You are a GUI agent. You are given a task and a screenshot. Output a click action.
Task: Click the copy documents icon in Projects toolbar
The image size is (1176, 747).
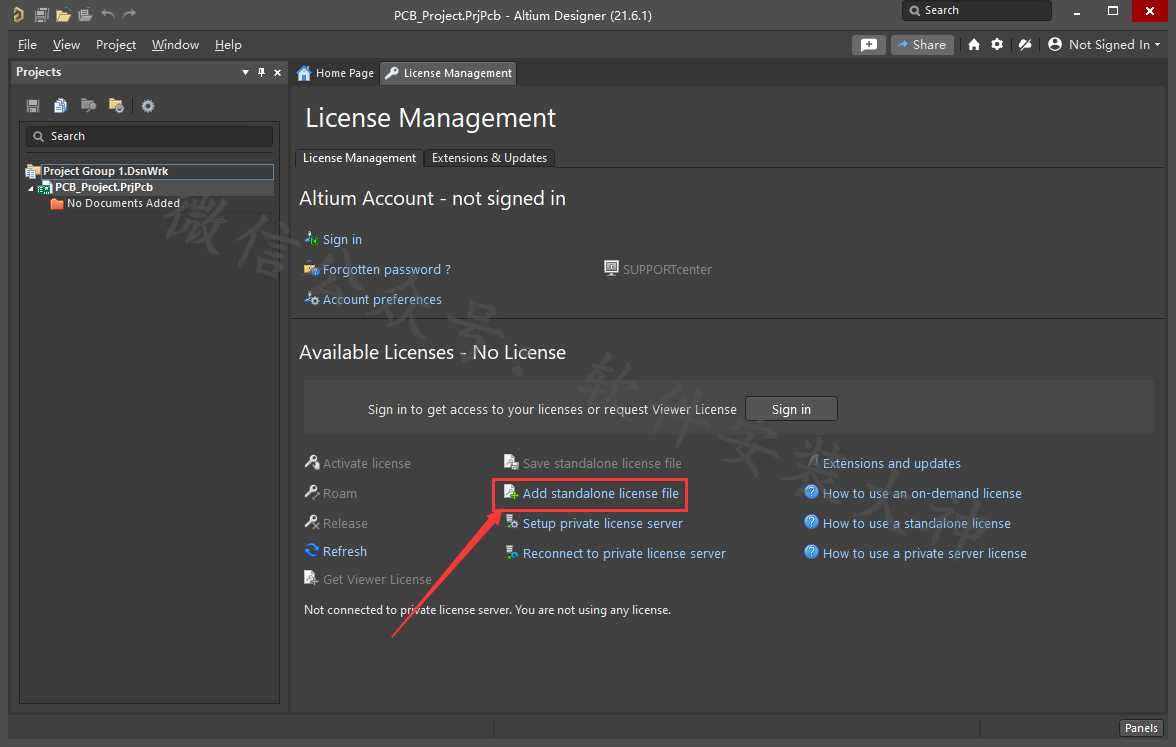pyautogui.click(x=61, y=106)
